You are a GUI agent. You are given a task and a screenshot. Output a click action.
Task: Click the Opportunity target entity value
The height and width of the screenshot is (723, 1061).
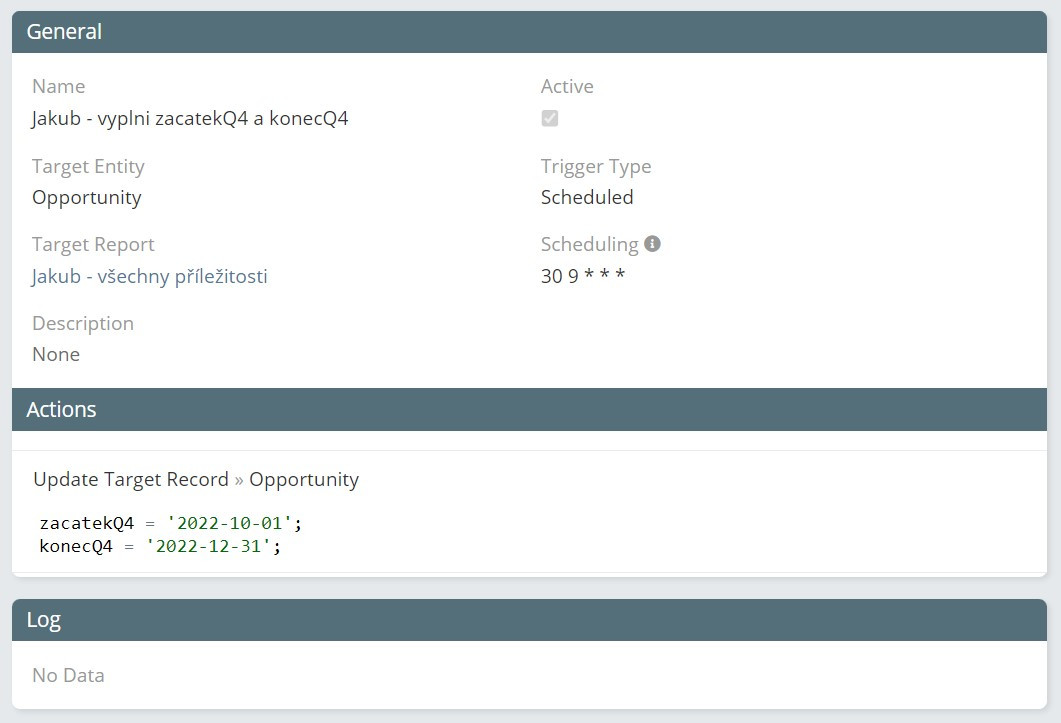tap(87, 197)
